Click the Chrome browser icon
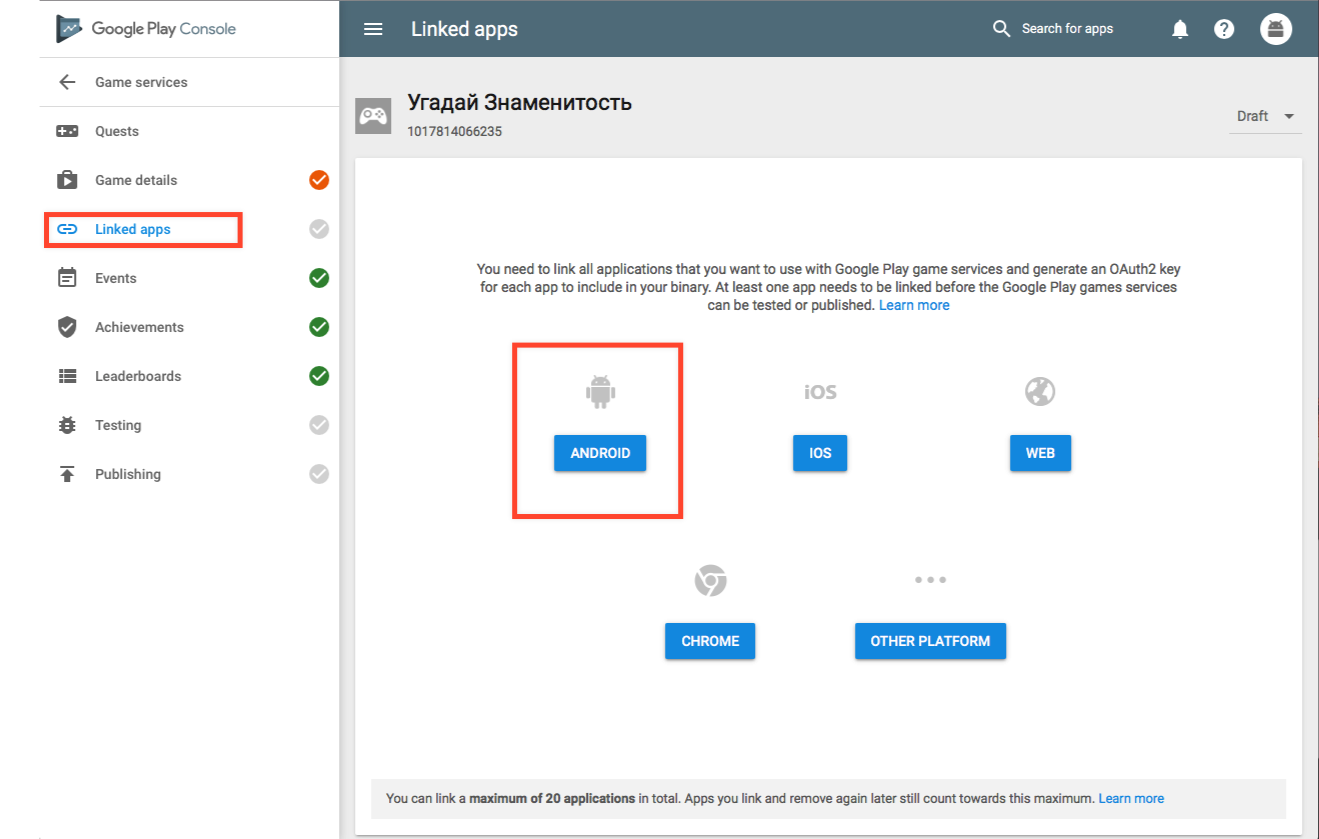 click(x=710, y=580)
